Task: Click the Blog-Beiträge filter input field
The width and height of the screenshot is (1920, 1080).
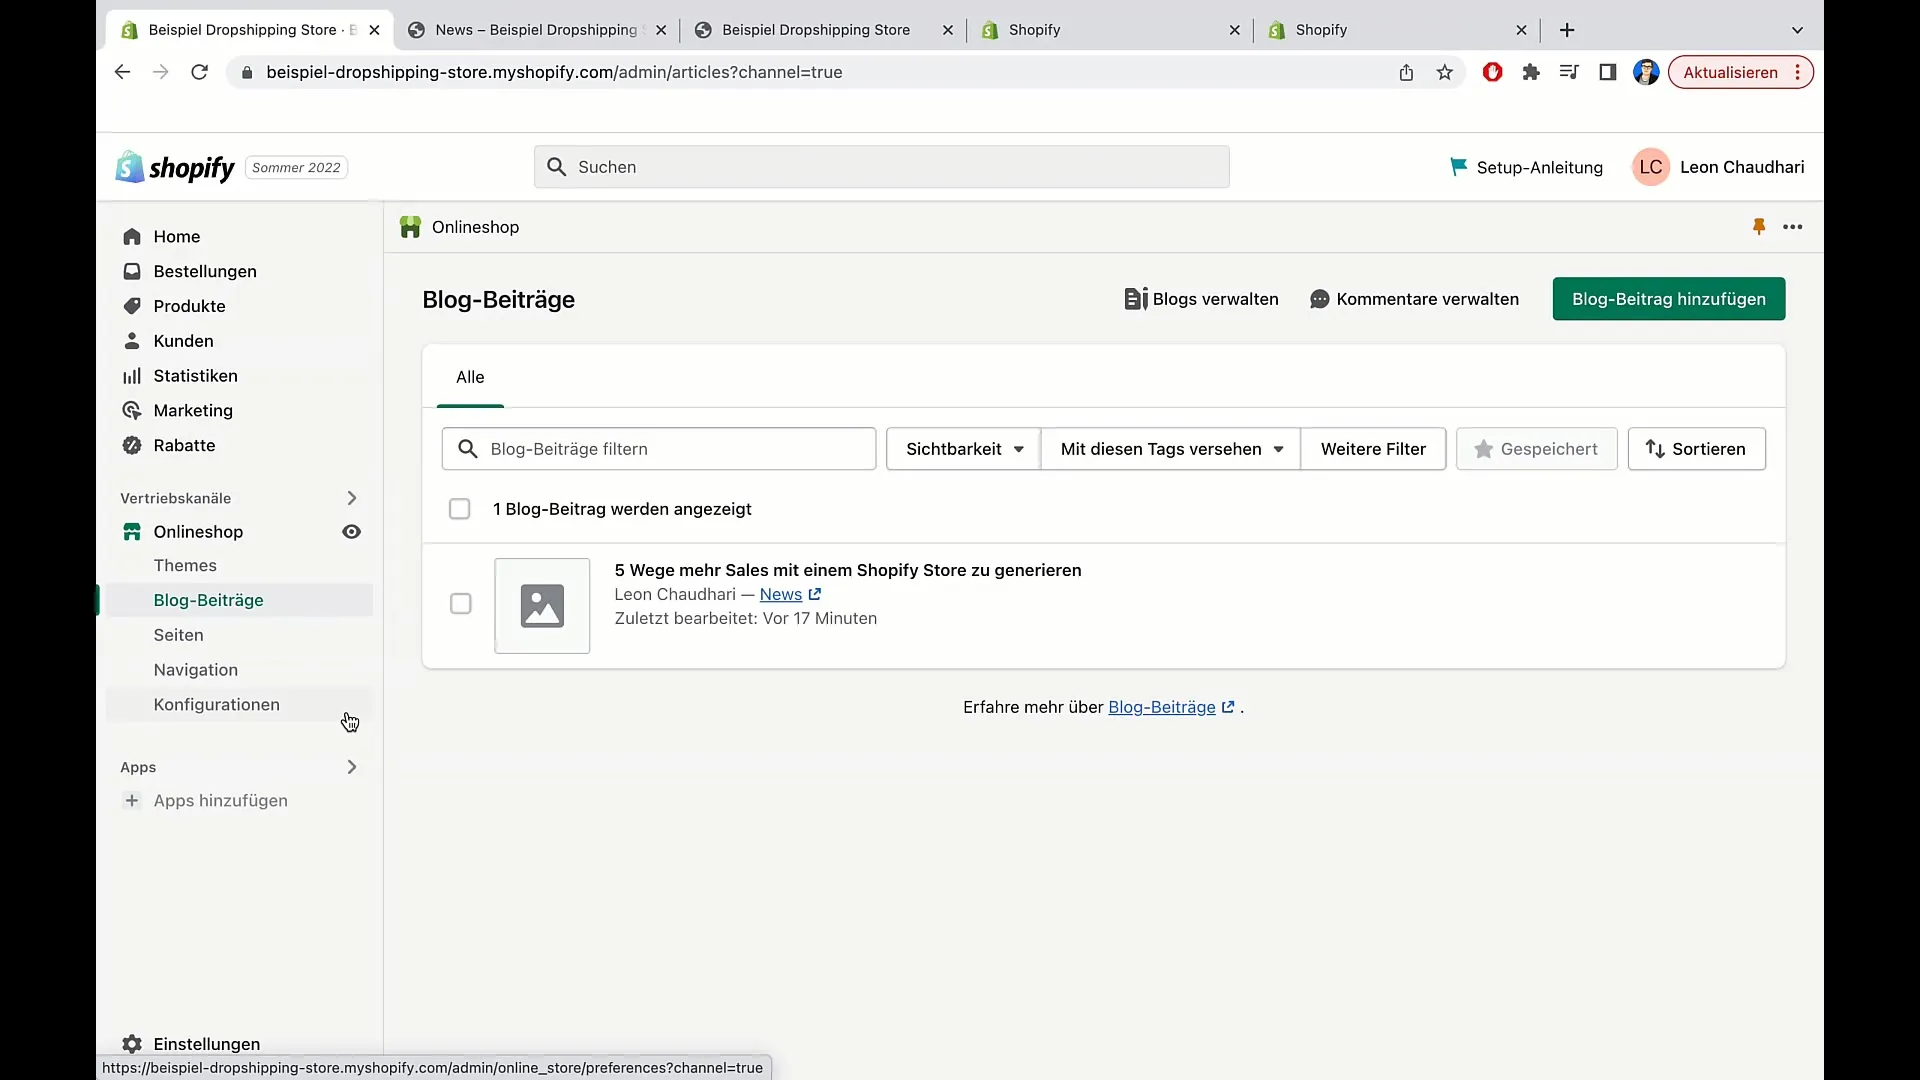Action: click(658, 448)
